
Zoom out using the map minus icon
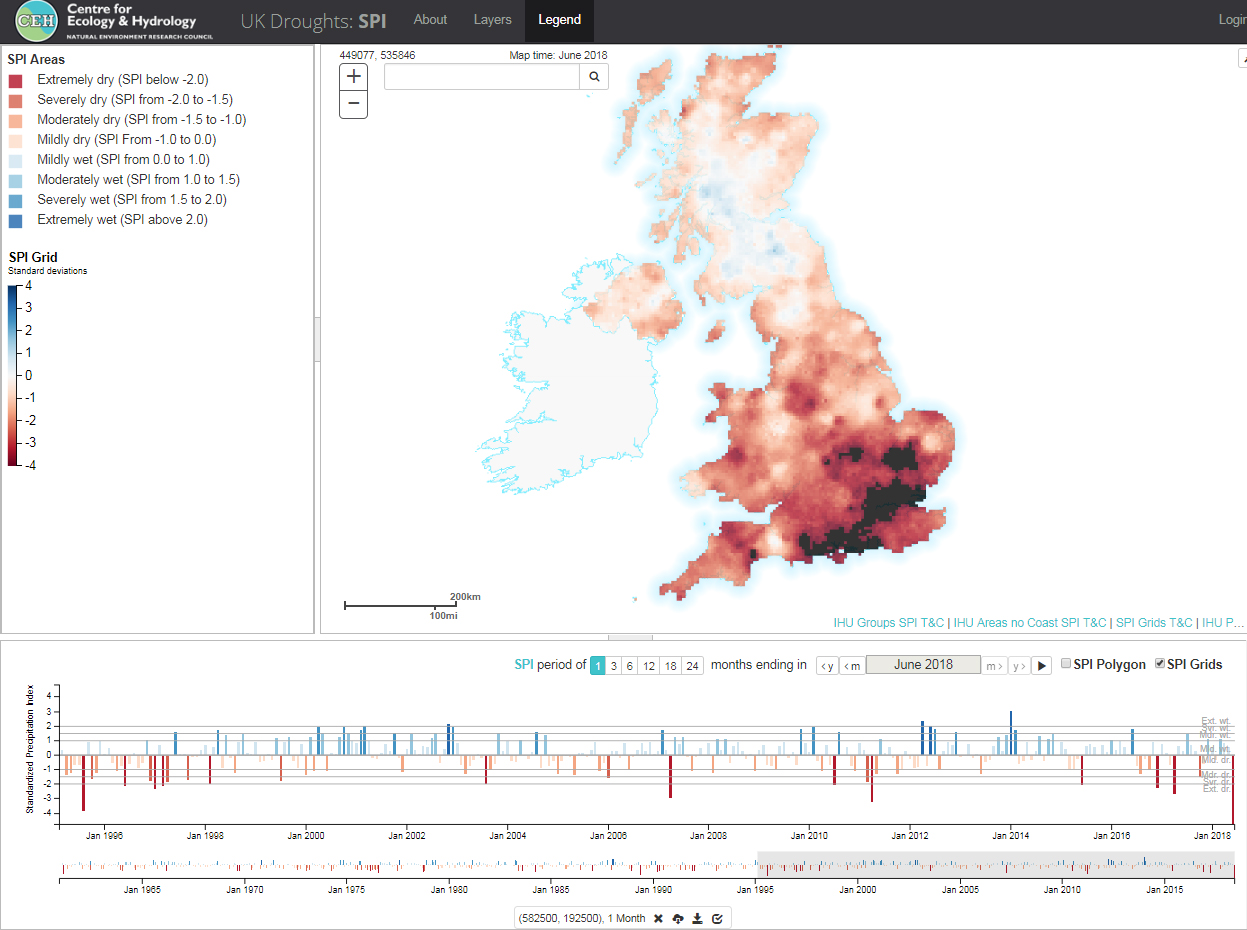click(353, 103)
